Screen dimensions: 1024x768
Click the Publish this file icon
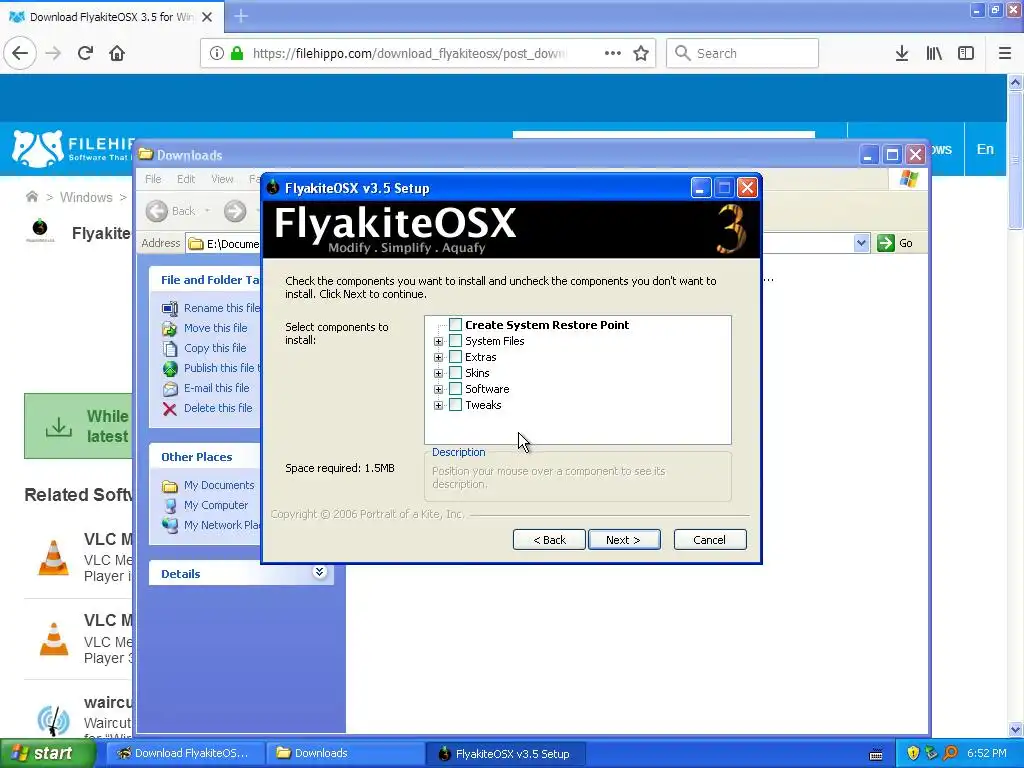click(170, 368)
